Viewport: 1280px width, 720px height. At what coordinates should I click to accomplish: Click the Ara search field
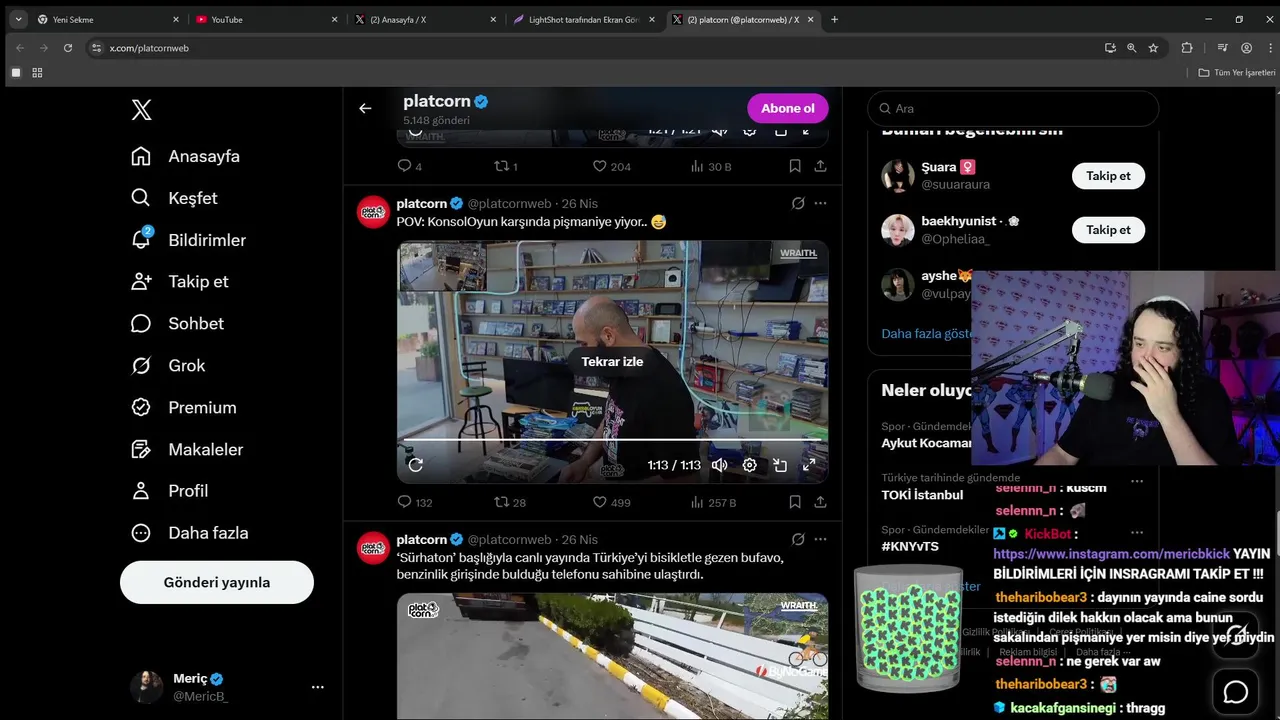pyautogui.click(x=1013, y=108)
